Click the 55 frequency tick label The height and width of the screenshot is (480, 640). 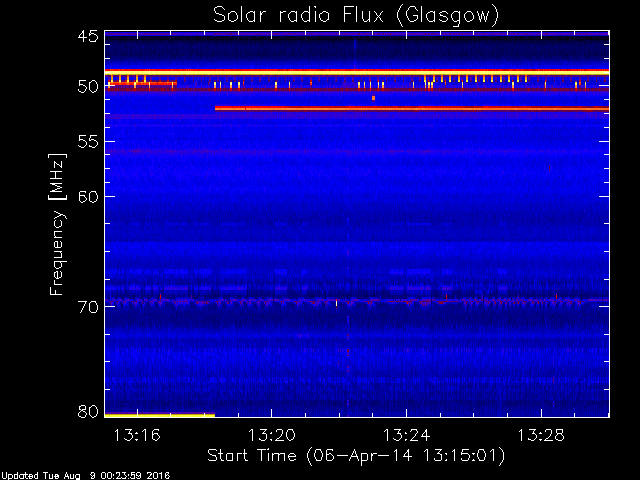click(88, 142)
